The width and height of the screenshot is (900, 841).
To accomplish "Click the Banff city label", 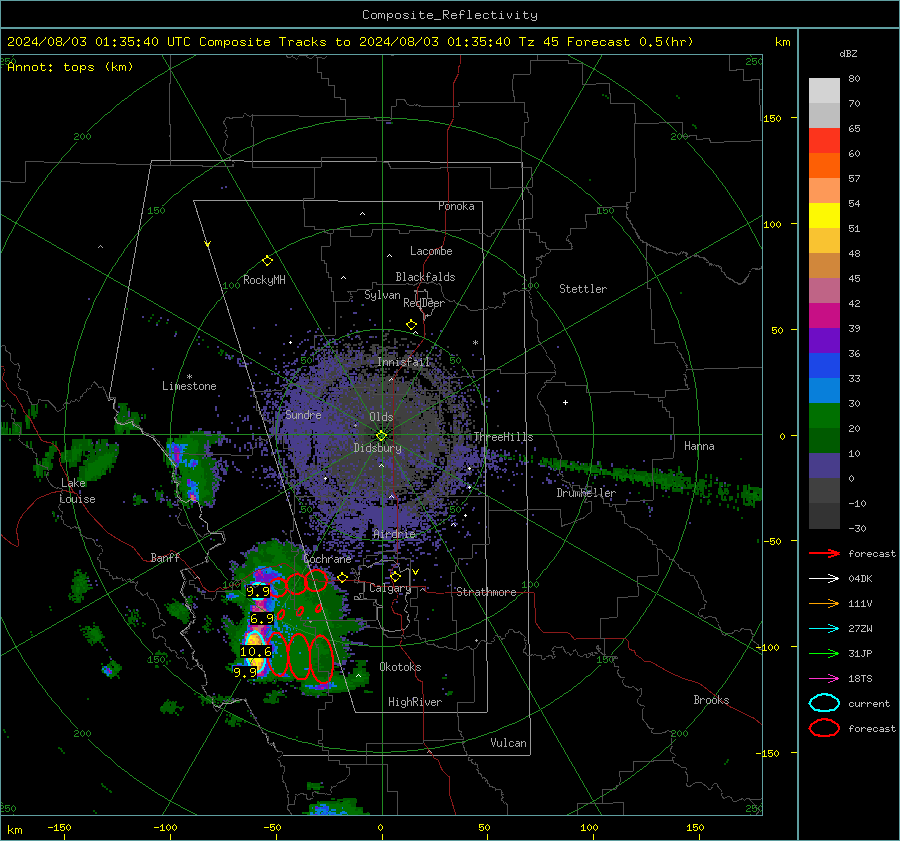I will pos(165,557).
